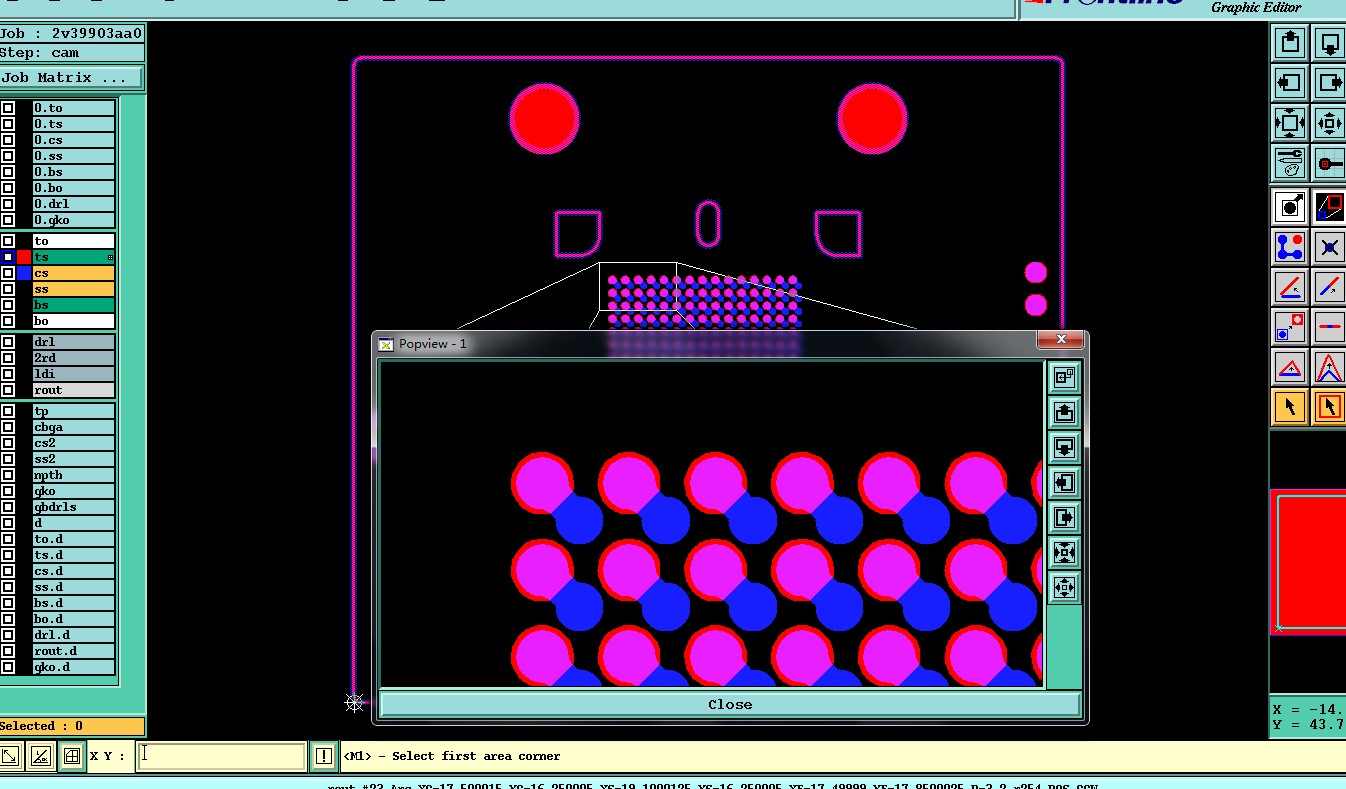The image size is (1346, 789).
Task: Select the gko.d layer row
Action: point(74,667)
